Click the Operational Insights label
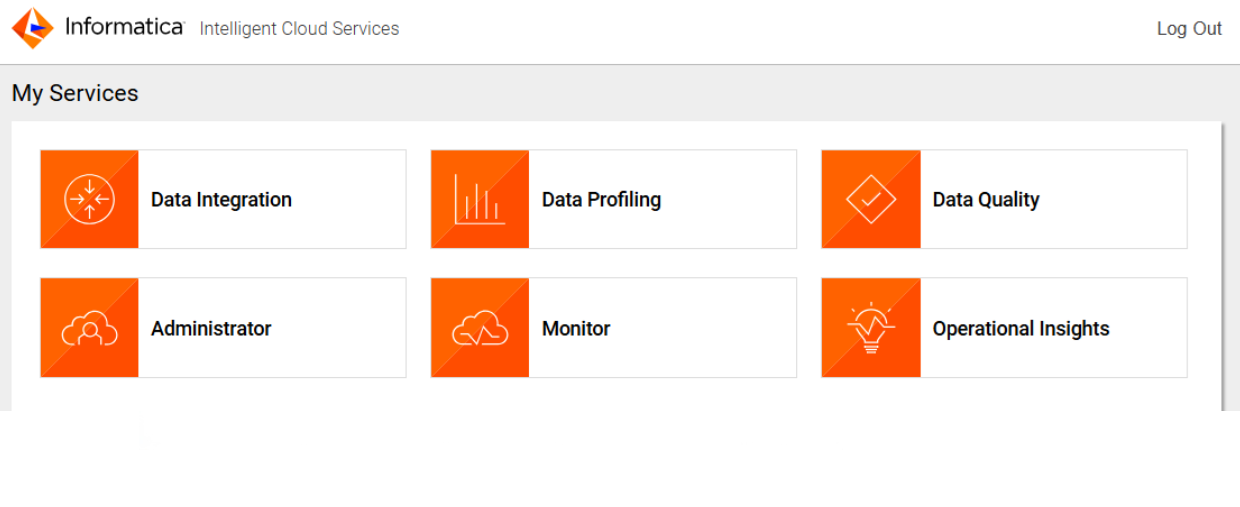The height and width of the screenshot is (507, 1240). (x=1021, y=329)
